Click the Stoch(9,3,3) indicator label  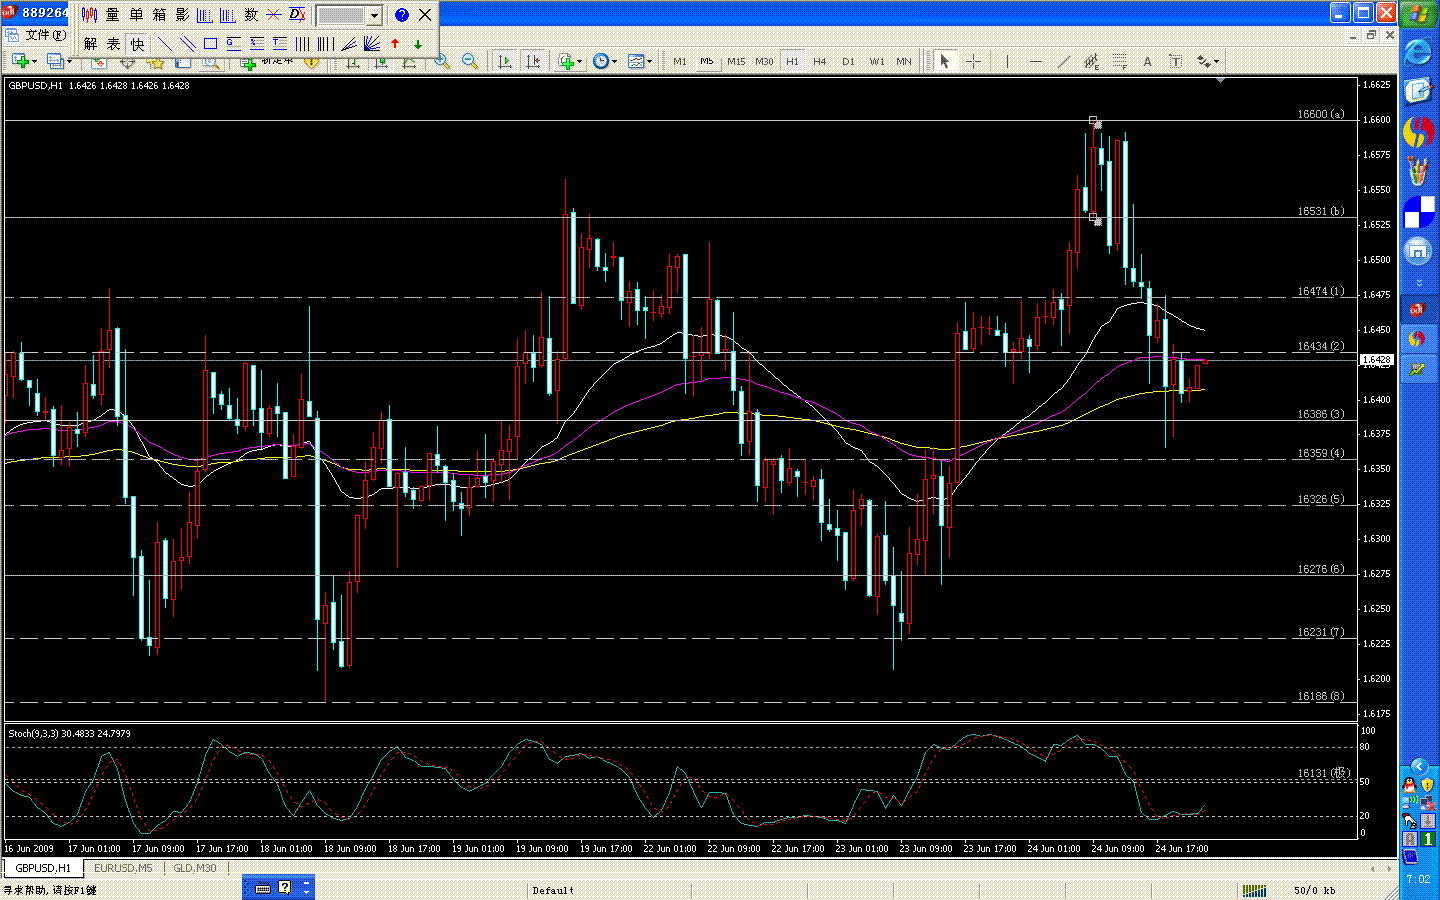pos(69,734)
